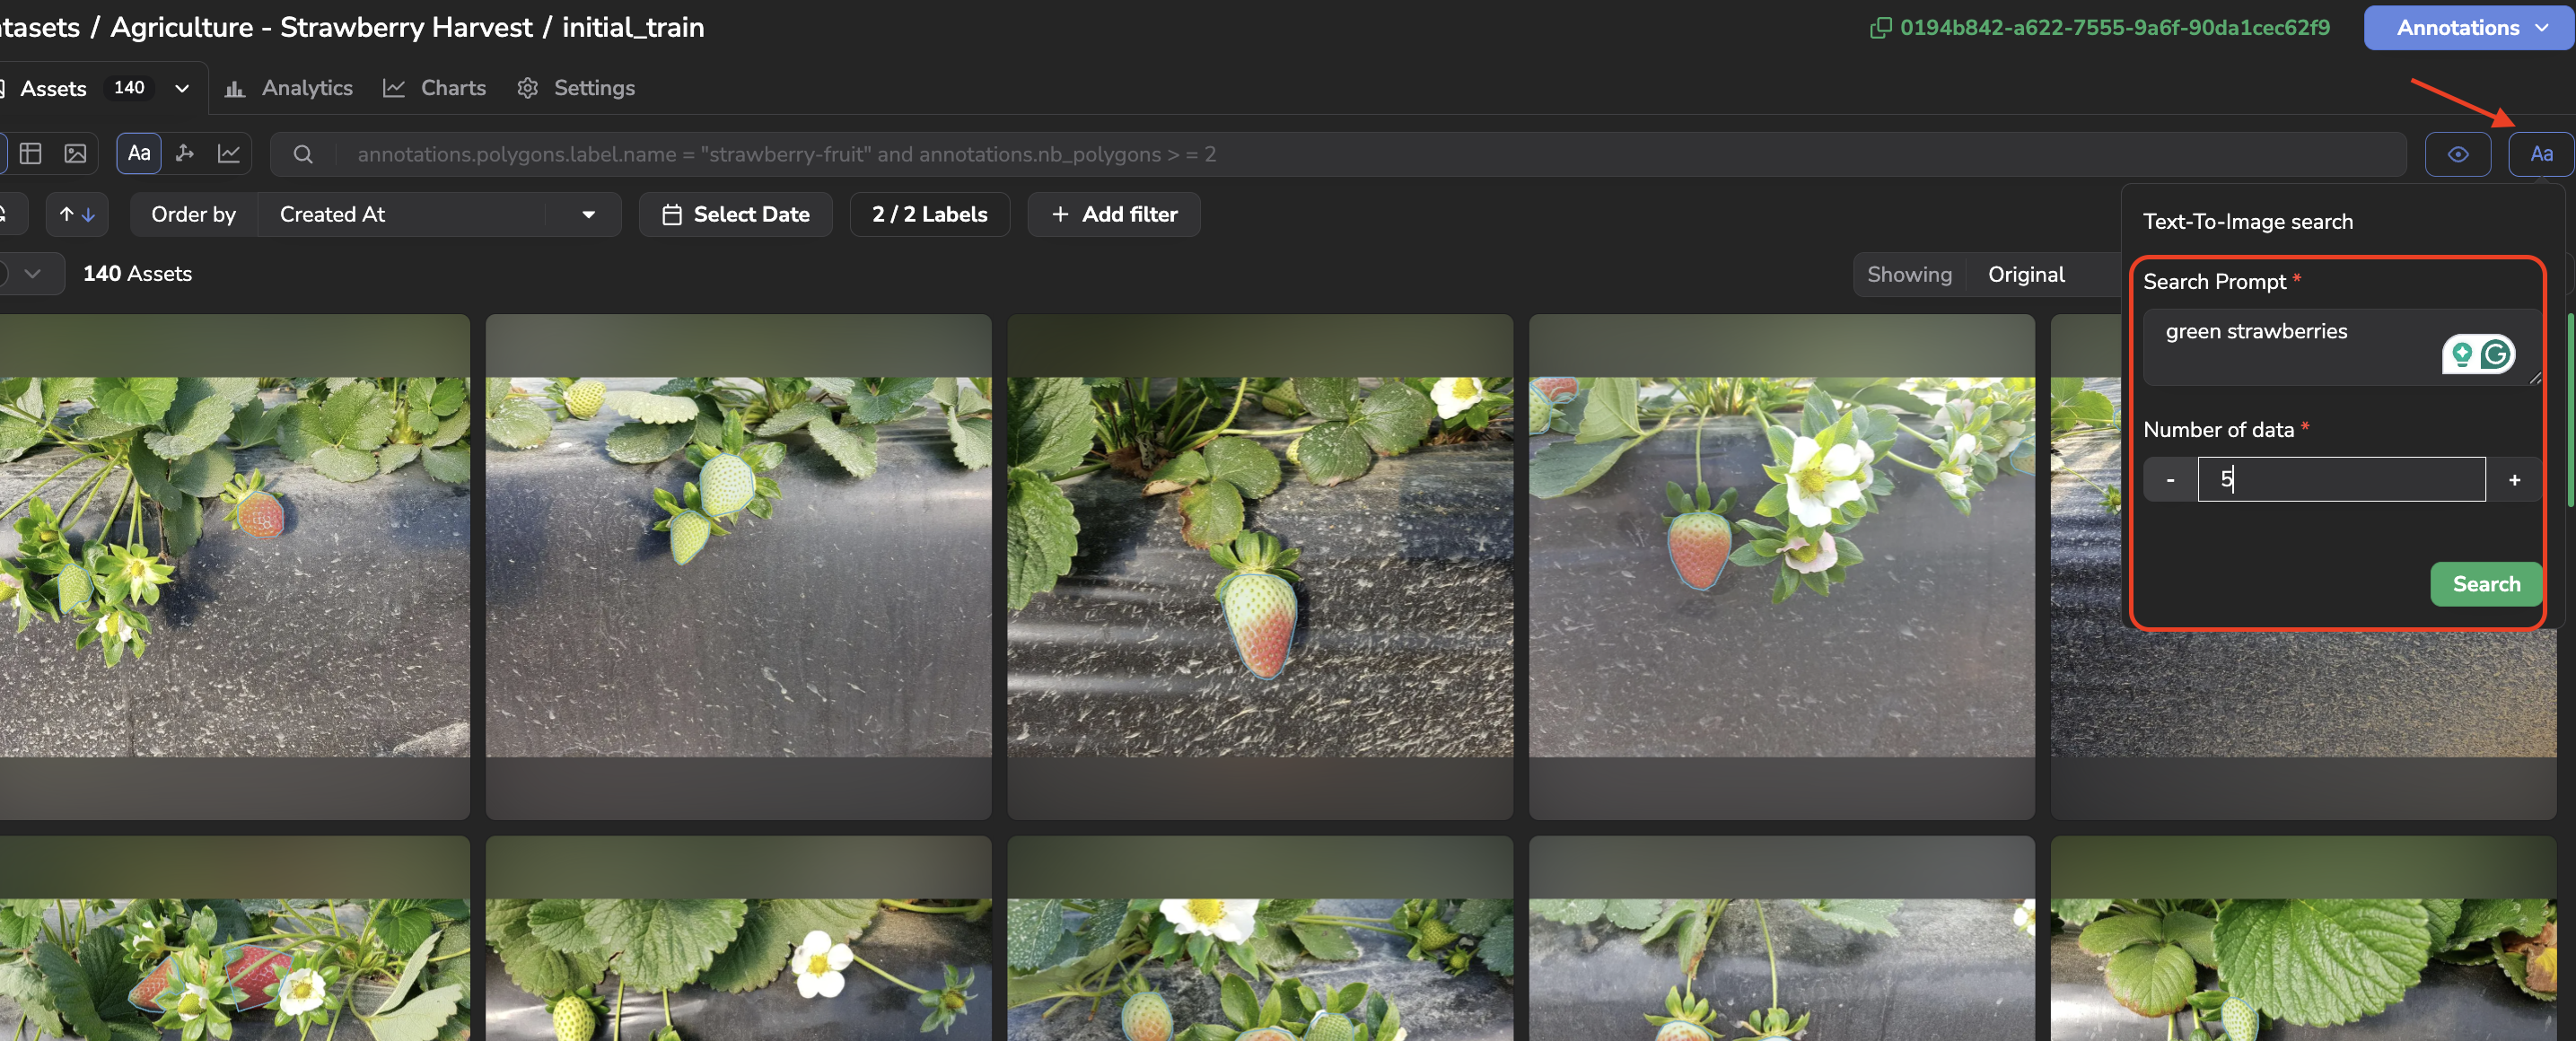
Task: Click the initial_train breadcrumb
Action: tap(633, 28)
